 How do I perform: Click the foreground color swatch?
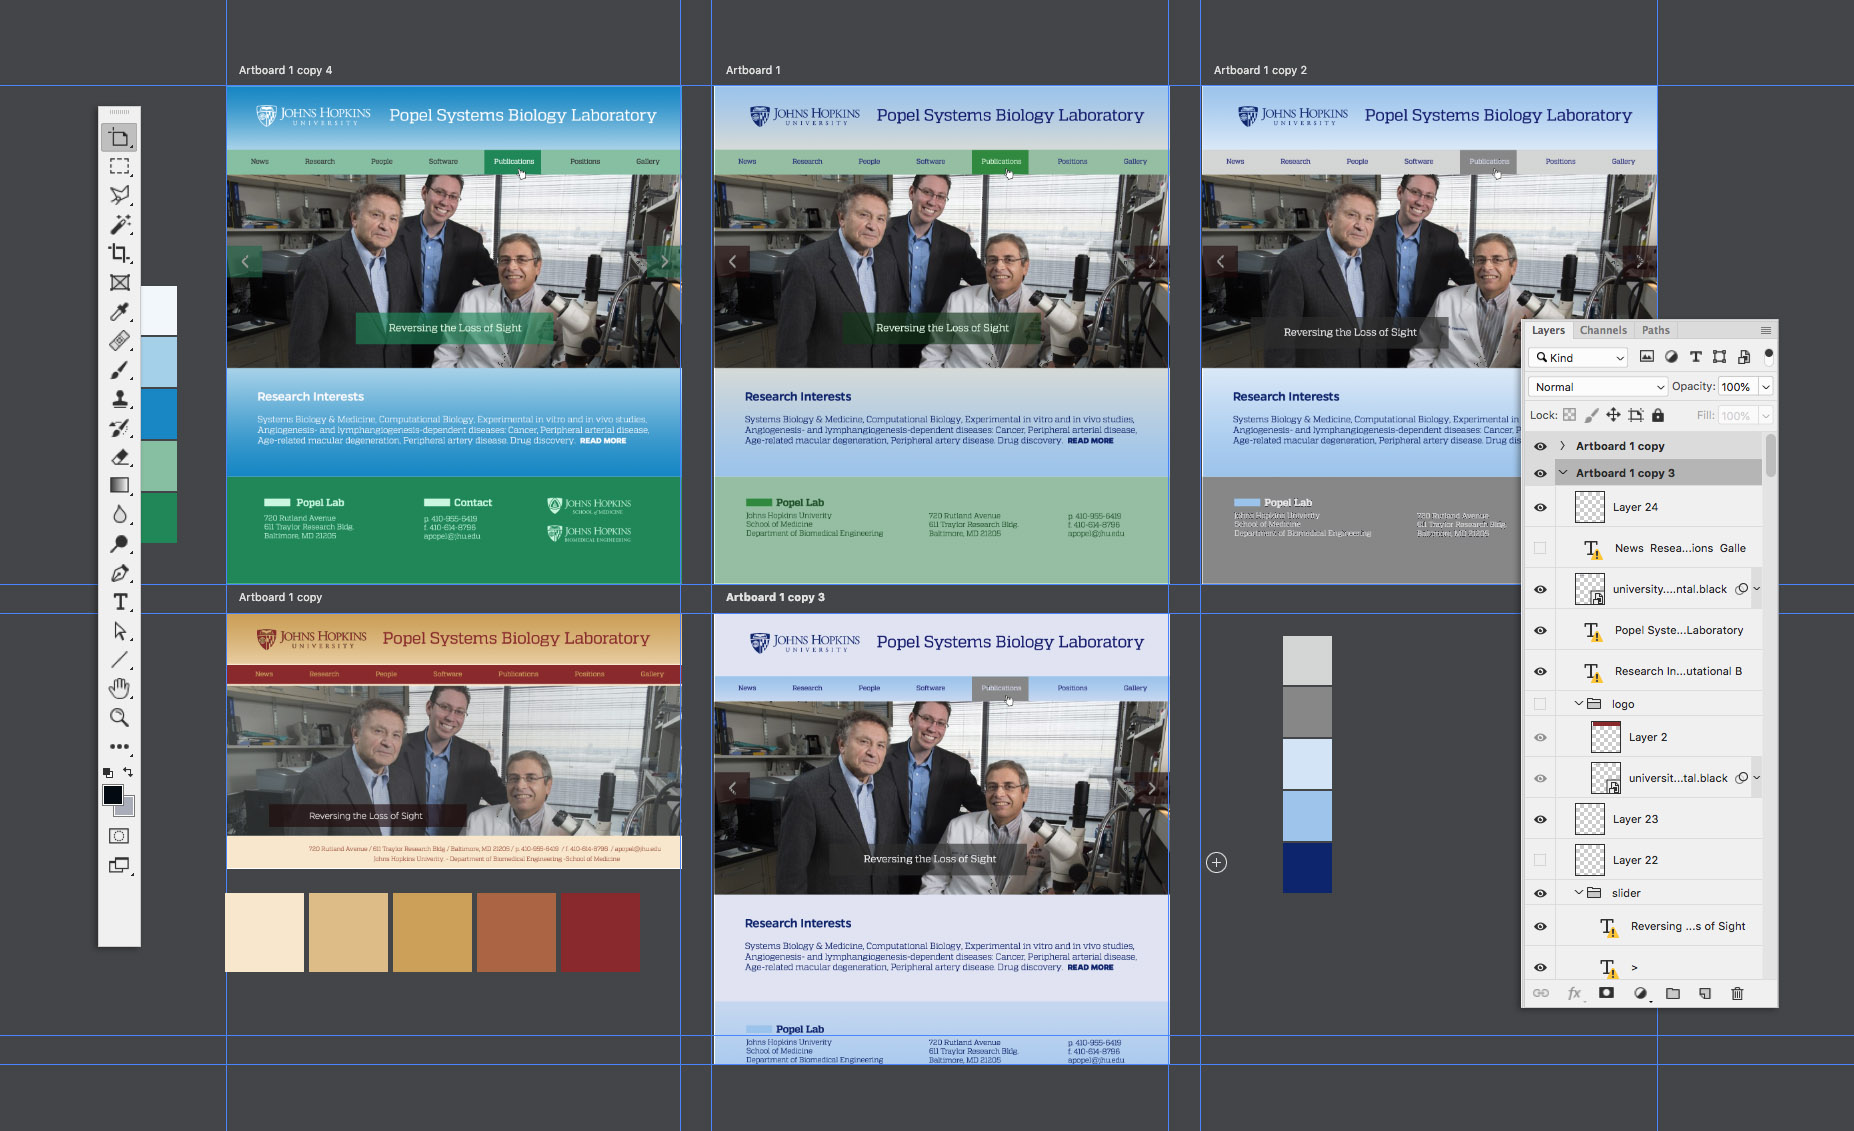[112, 793]
